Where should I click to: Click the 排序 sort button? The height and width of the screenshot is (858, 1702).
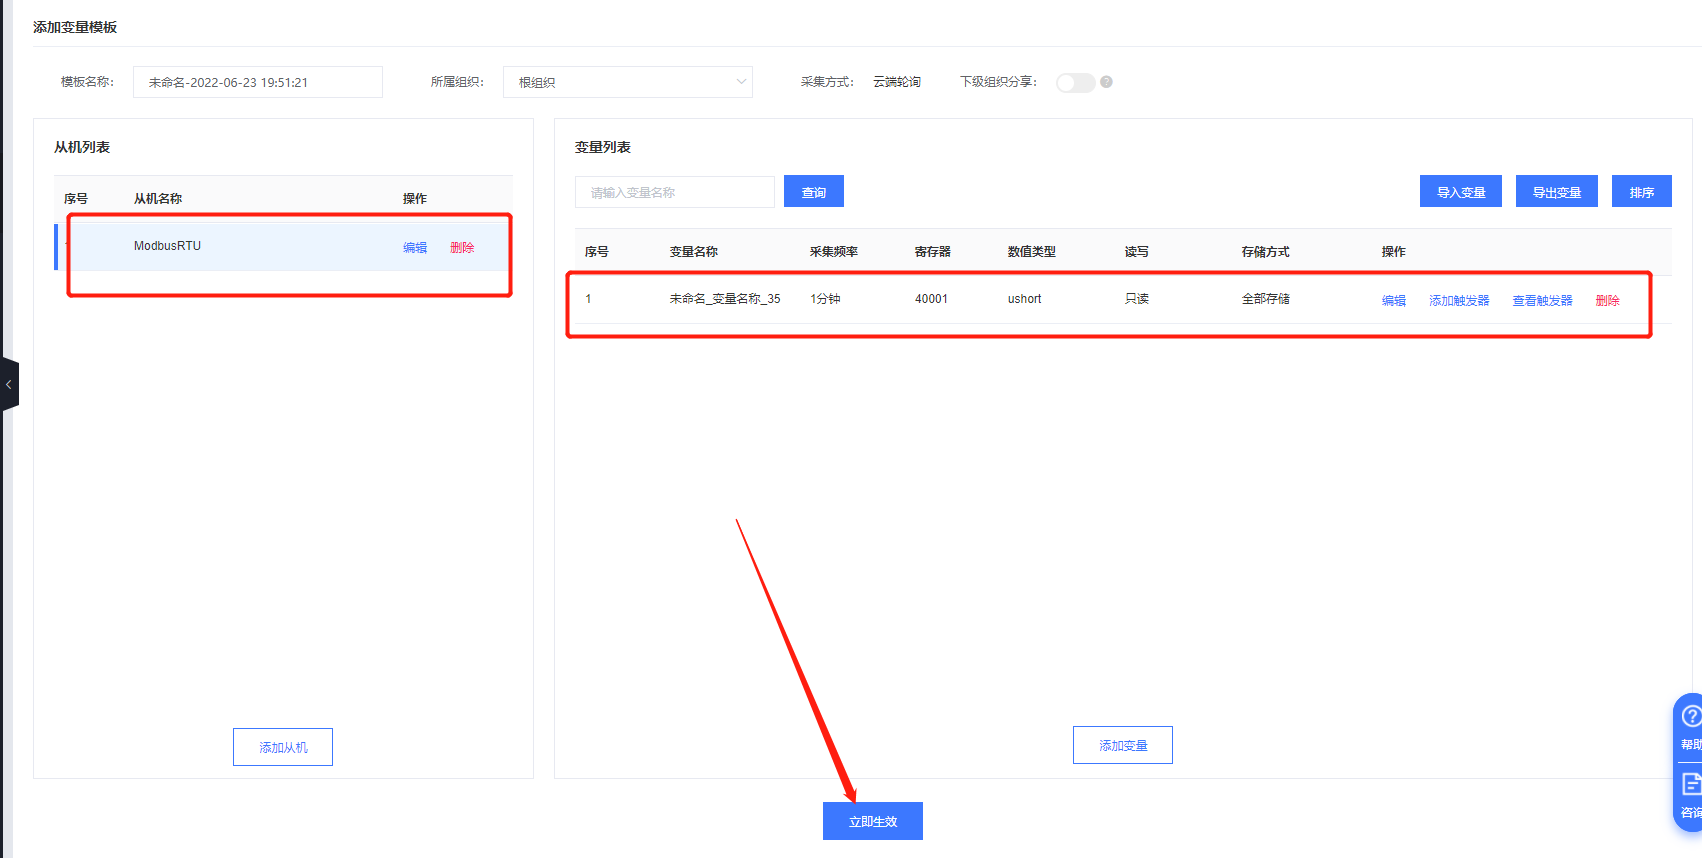pos(1641,192)
